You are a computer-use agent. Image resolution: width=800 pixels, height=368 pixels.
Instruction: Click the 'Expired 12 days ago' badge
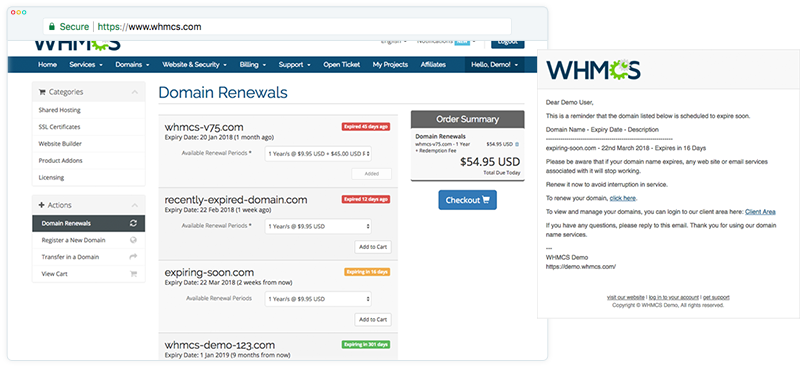point(366,199)
